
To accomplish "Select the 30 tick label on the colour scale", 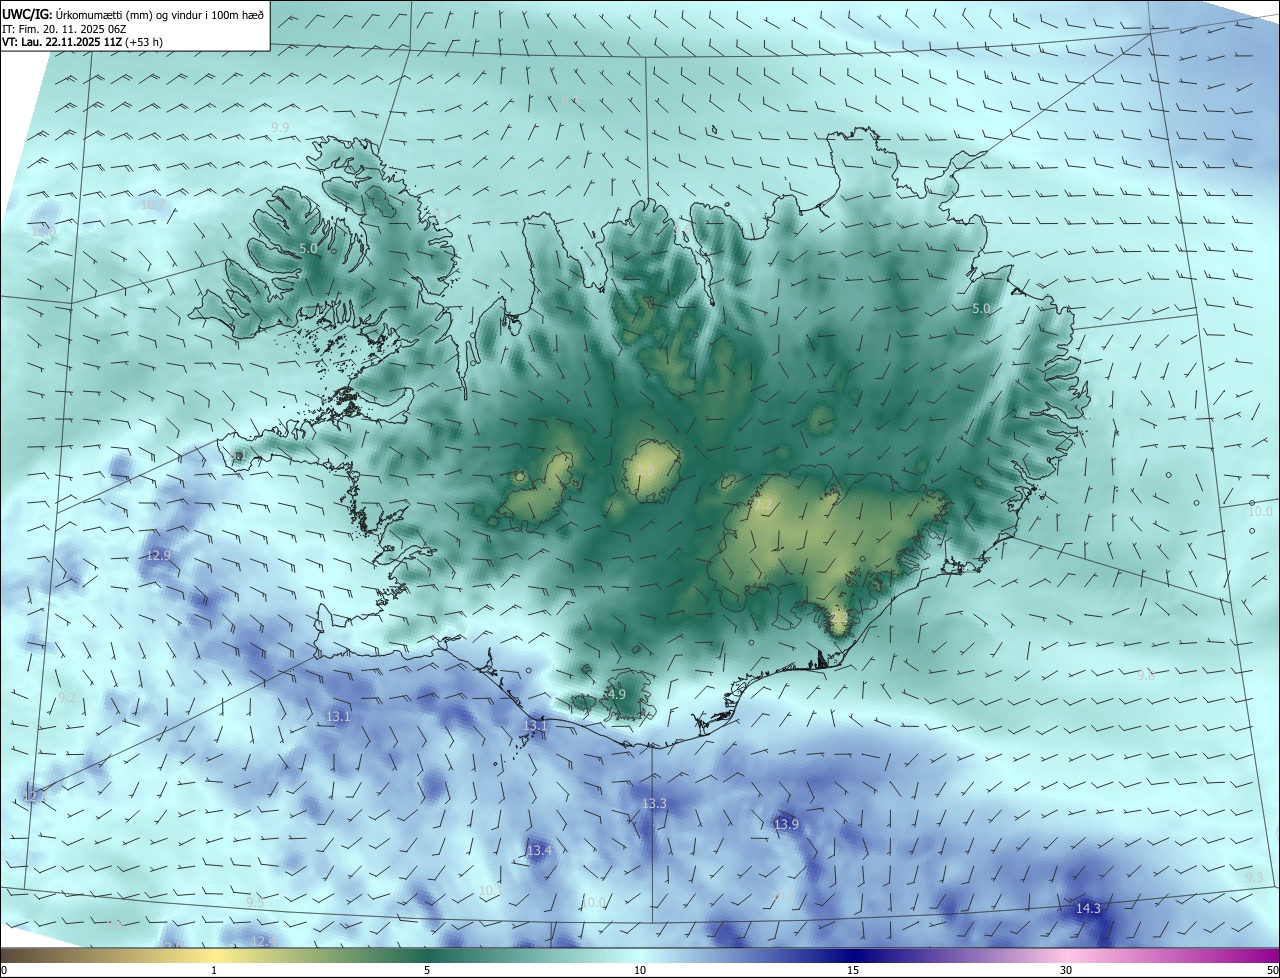I will [x=1066, y=971].
